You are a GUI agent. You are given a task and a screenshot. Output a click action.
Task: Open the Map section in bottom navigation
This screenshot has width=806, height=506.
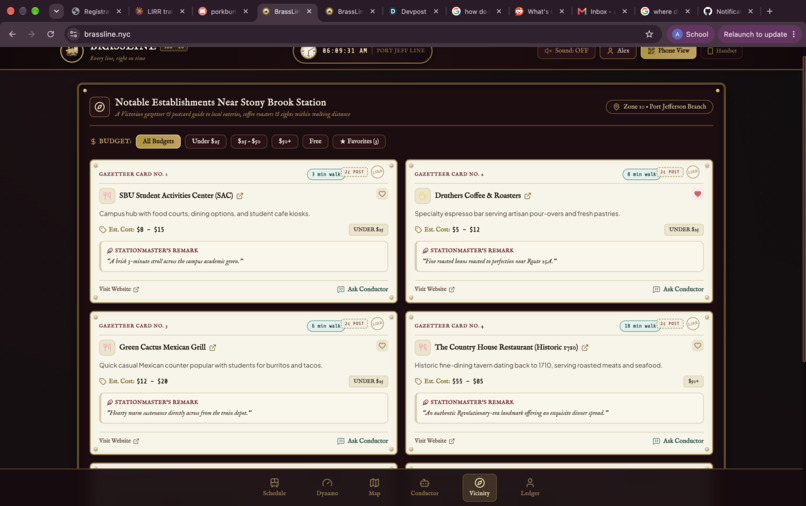point(374,487)
